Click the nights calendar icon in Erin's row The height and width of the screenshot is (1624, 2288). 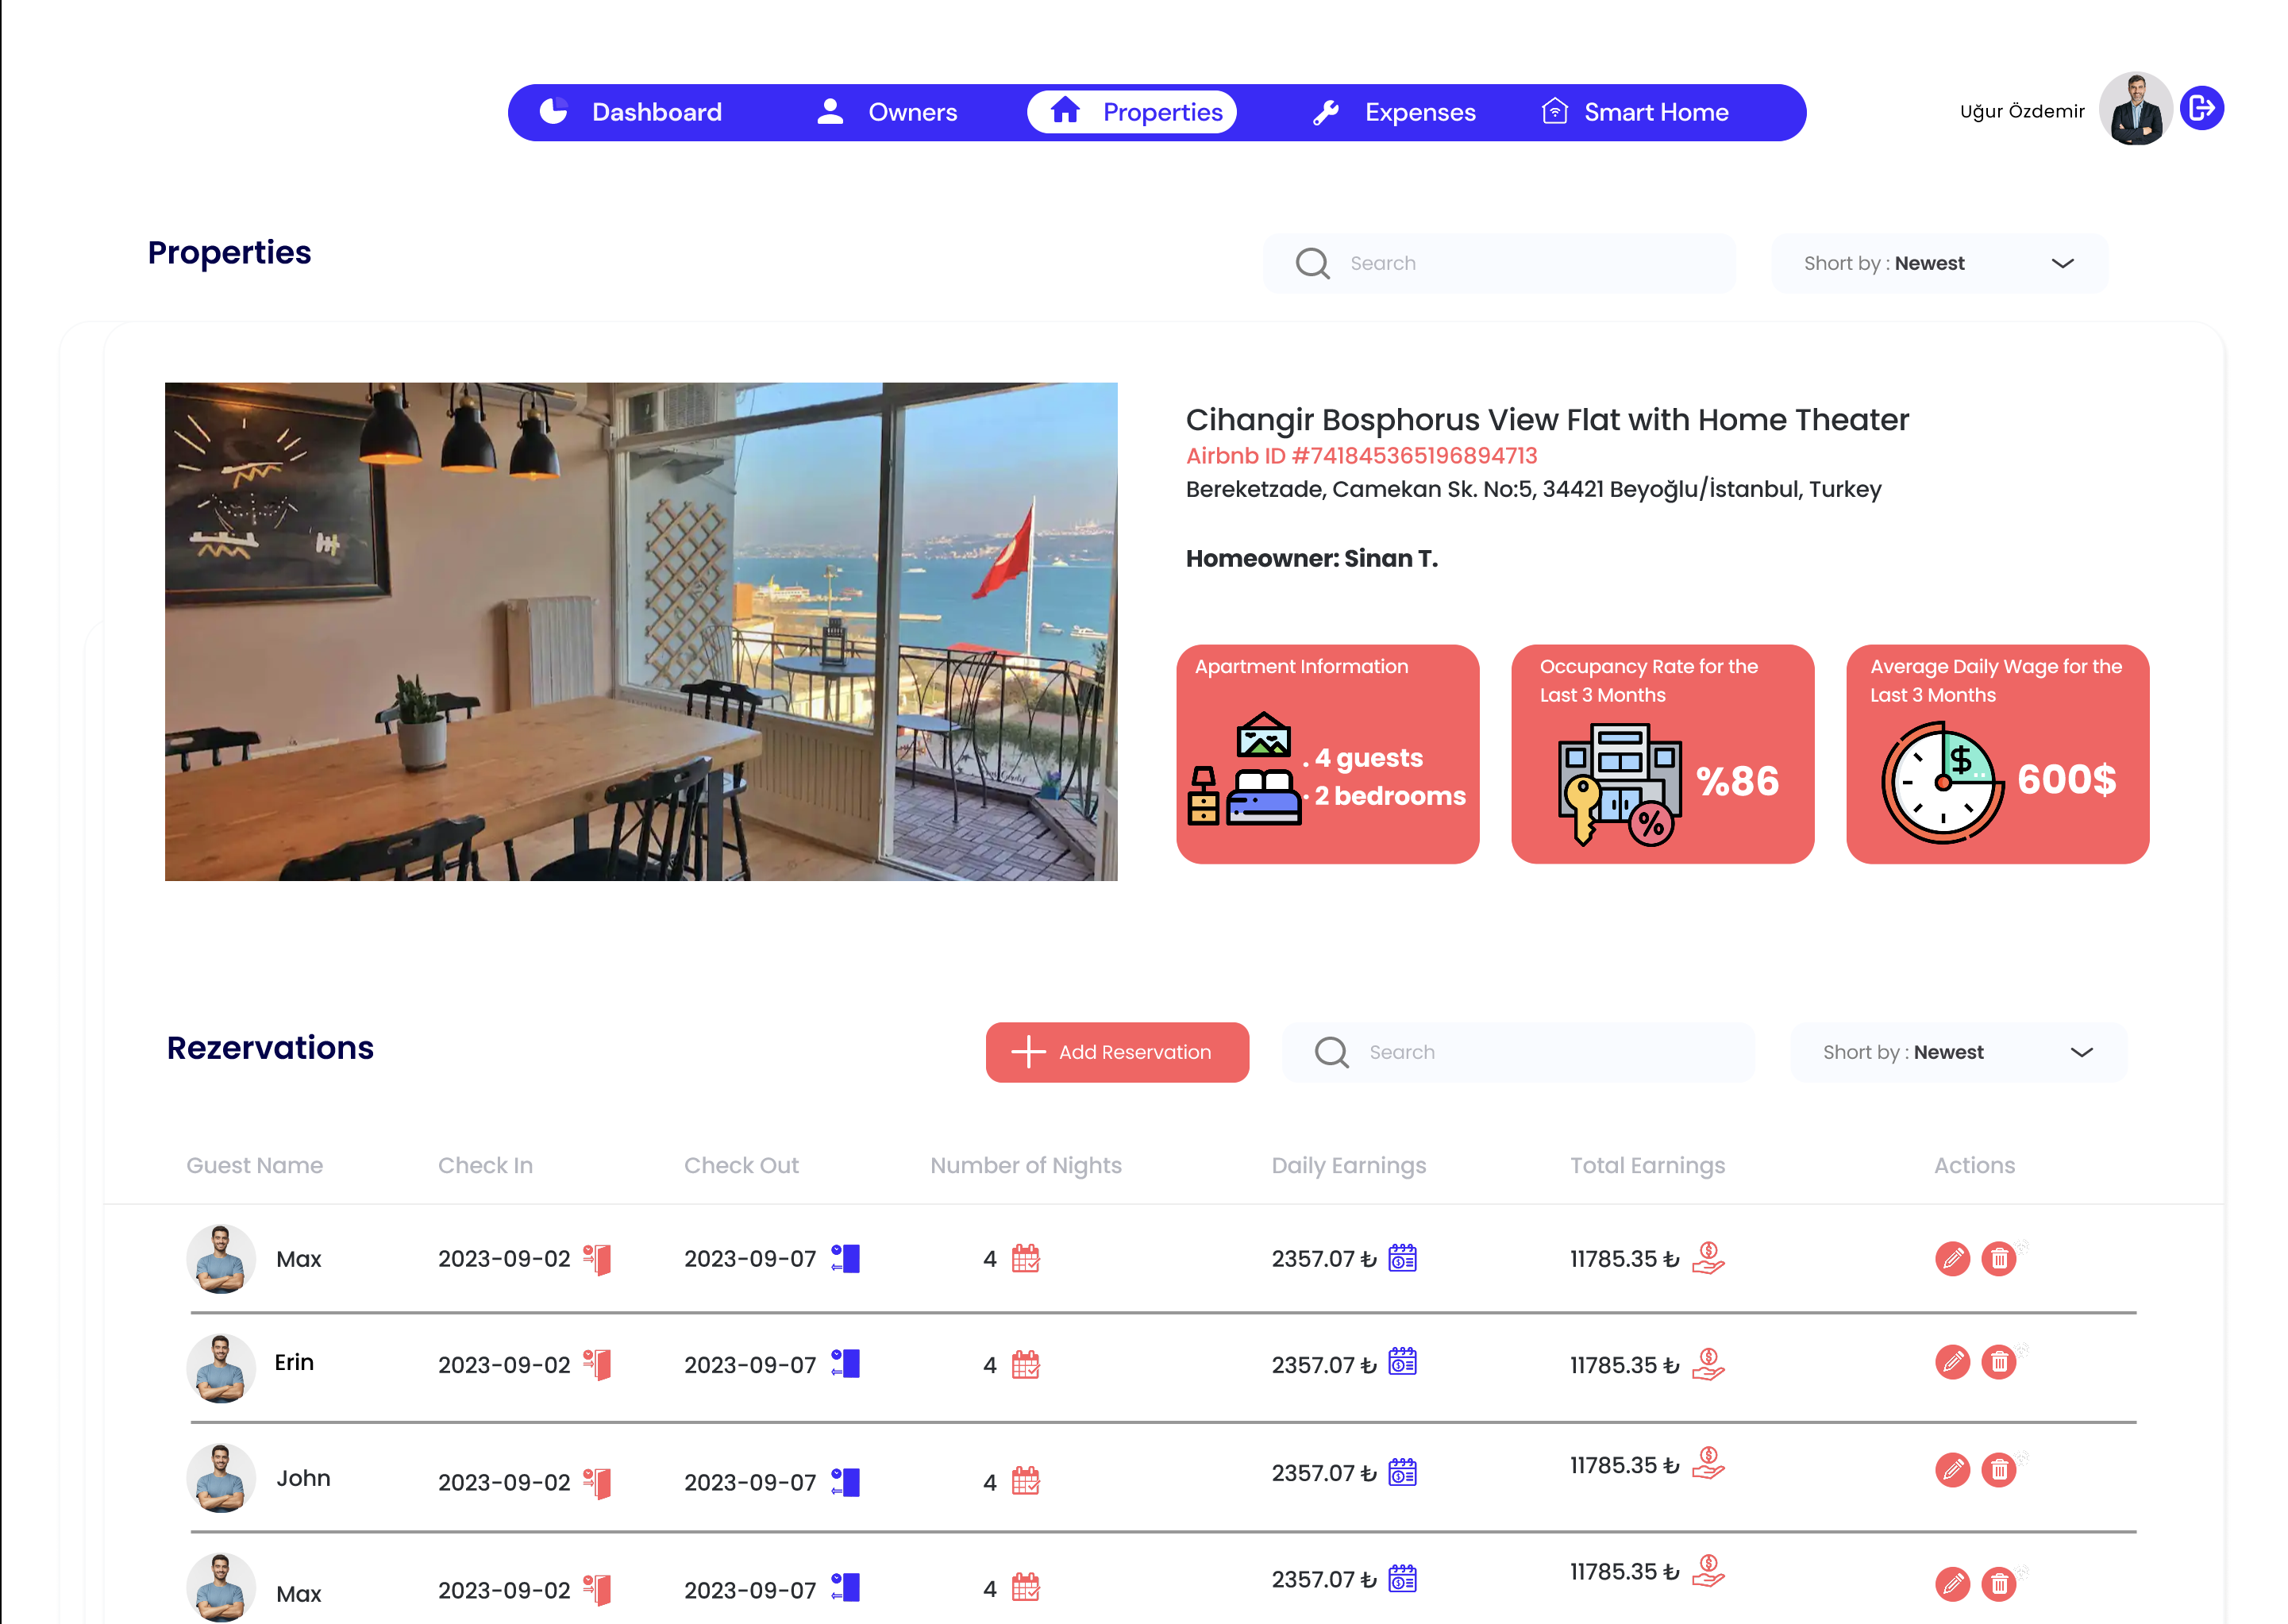[1025, 1364]
